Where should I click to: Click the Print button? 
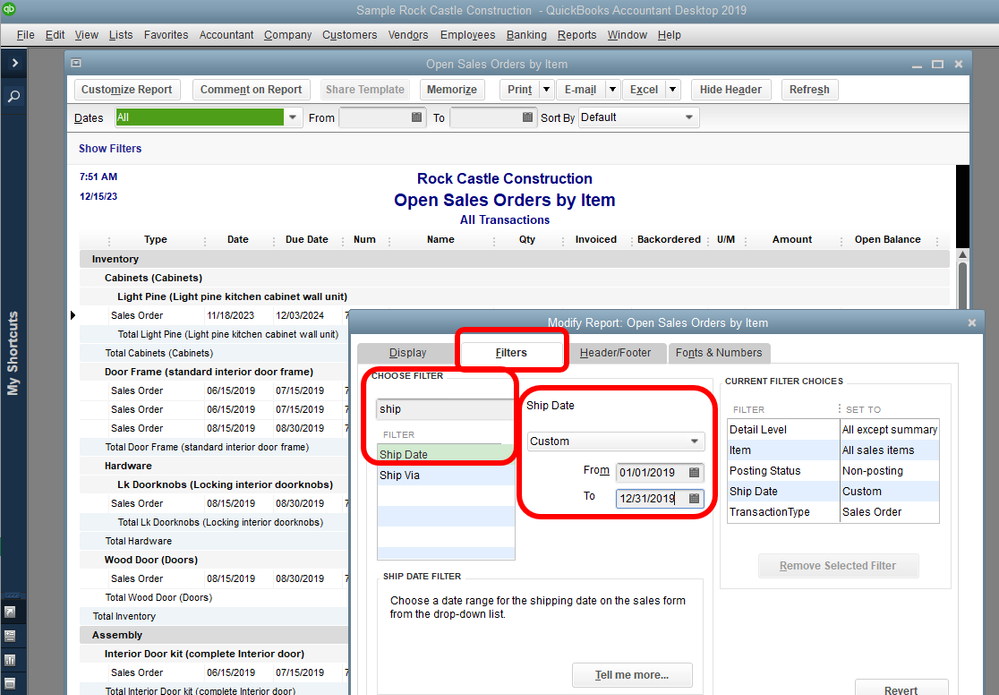tap(519, 90)
